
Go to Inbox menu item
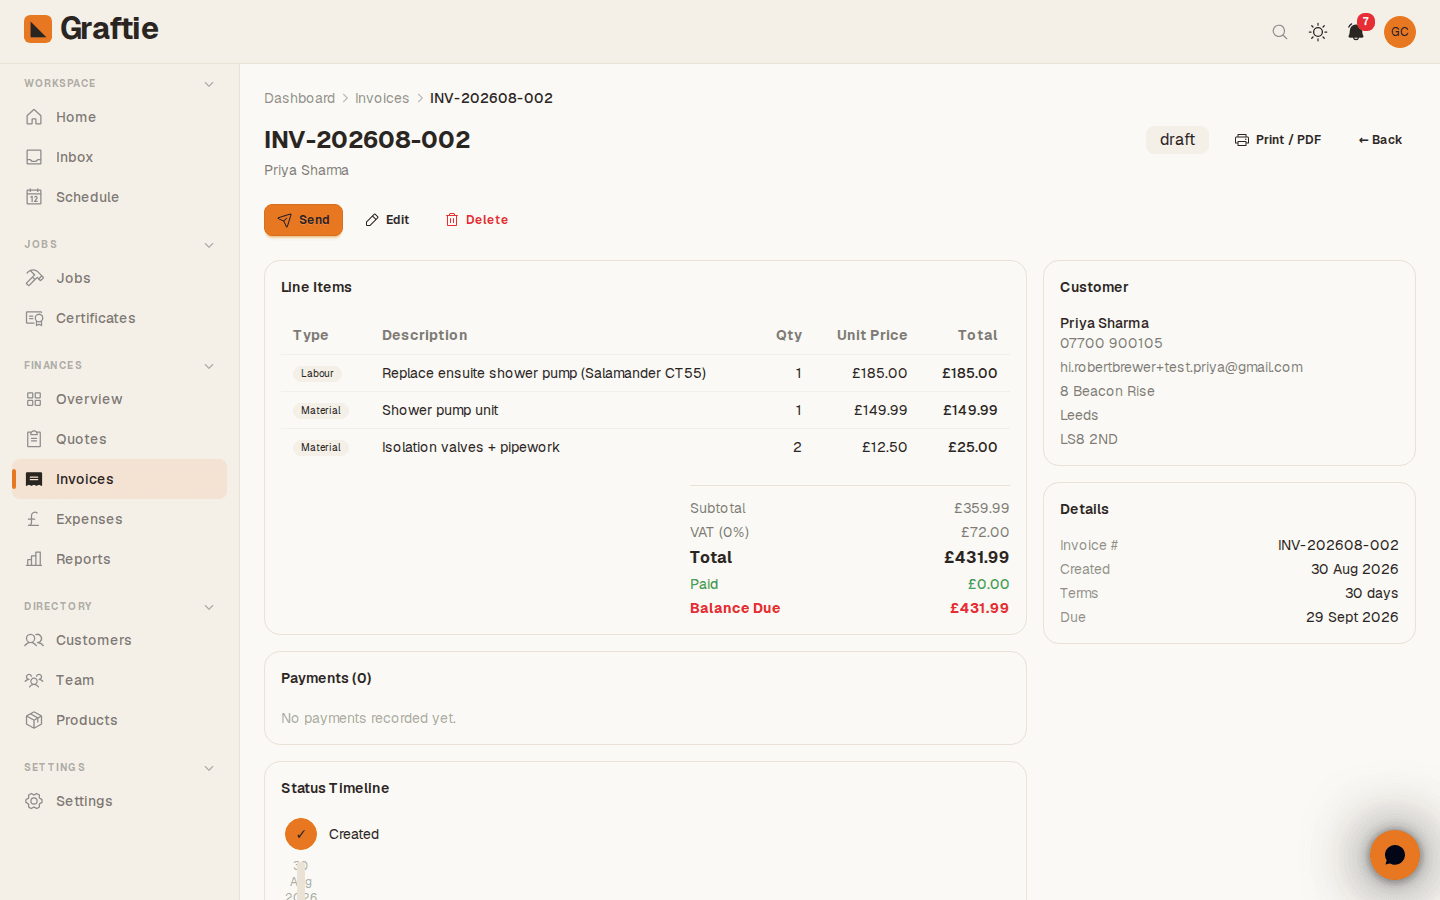(120, 157)
